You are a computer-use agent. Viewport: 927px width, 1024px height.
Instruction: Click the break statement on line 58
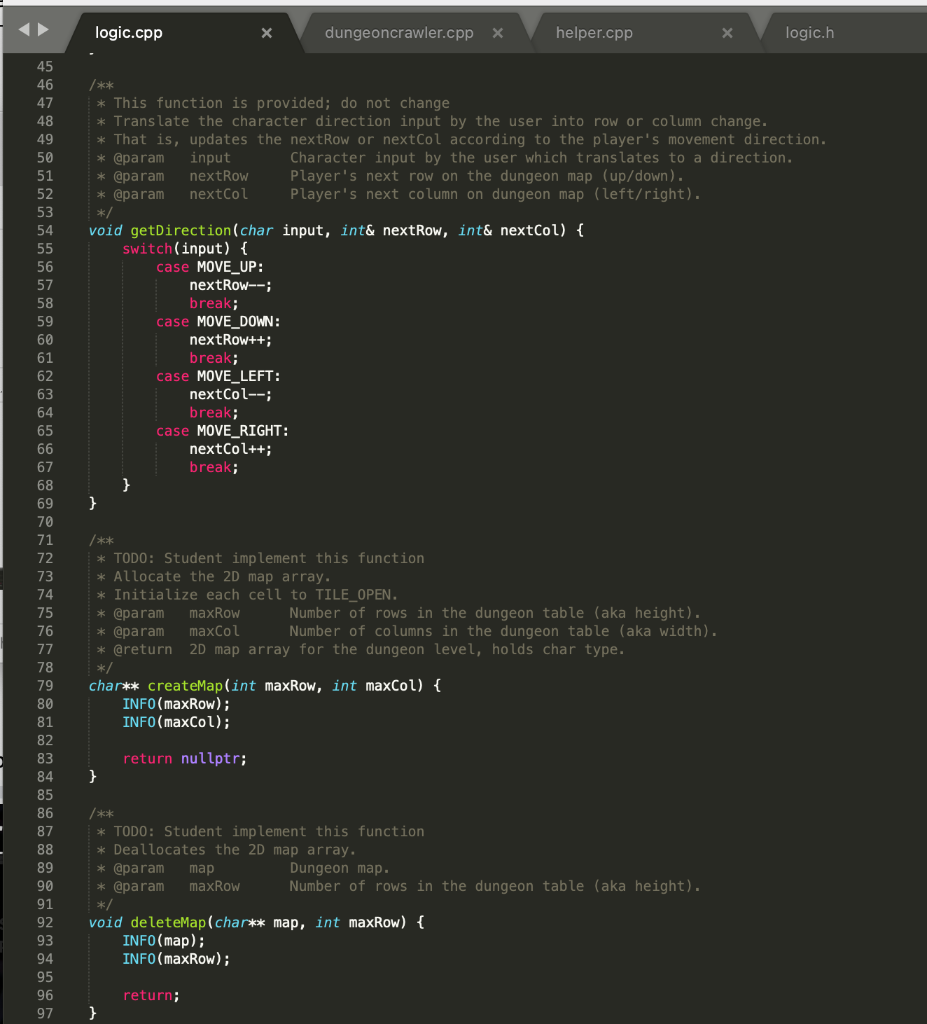(x=210, y=303)
